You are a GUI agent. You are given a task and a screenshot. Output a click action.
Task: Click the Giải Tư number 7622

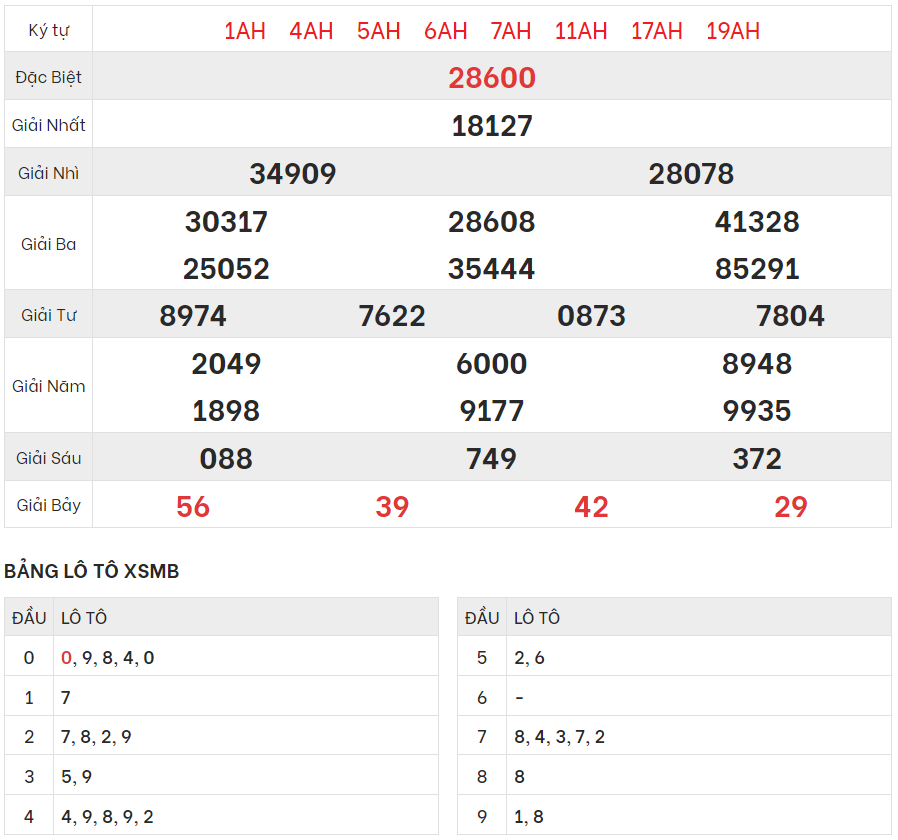[392, 316]
